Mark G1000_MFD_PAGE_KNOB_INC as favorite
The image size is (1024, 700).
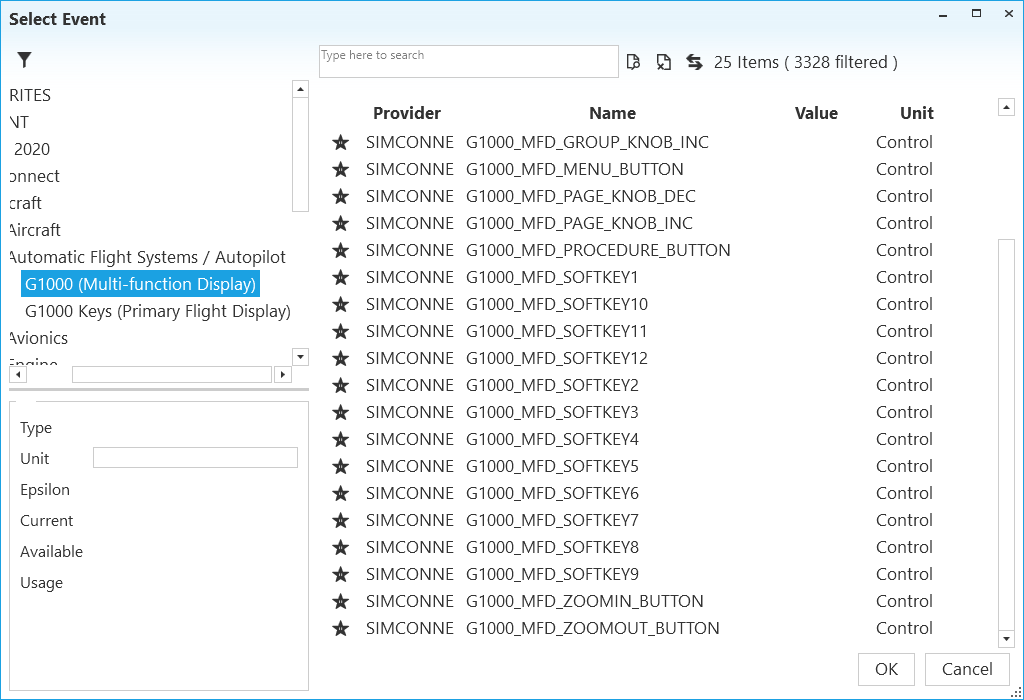coord(340,223)
